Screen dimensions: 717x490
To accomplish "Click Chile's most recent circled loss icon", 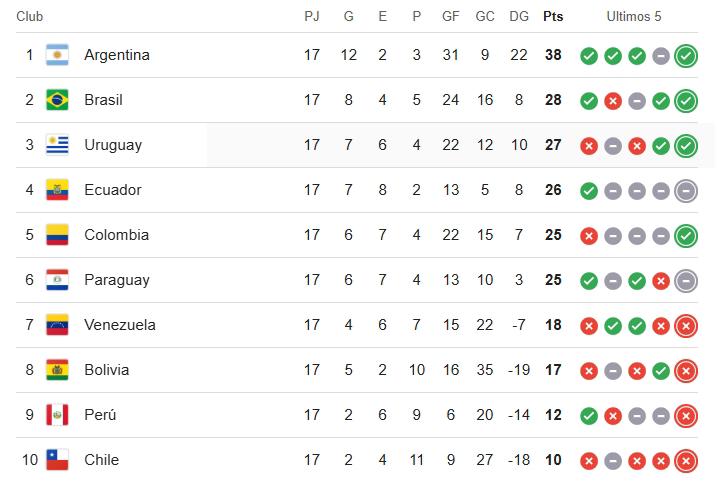I will tap(685, 461).
